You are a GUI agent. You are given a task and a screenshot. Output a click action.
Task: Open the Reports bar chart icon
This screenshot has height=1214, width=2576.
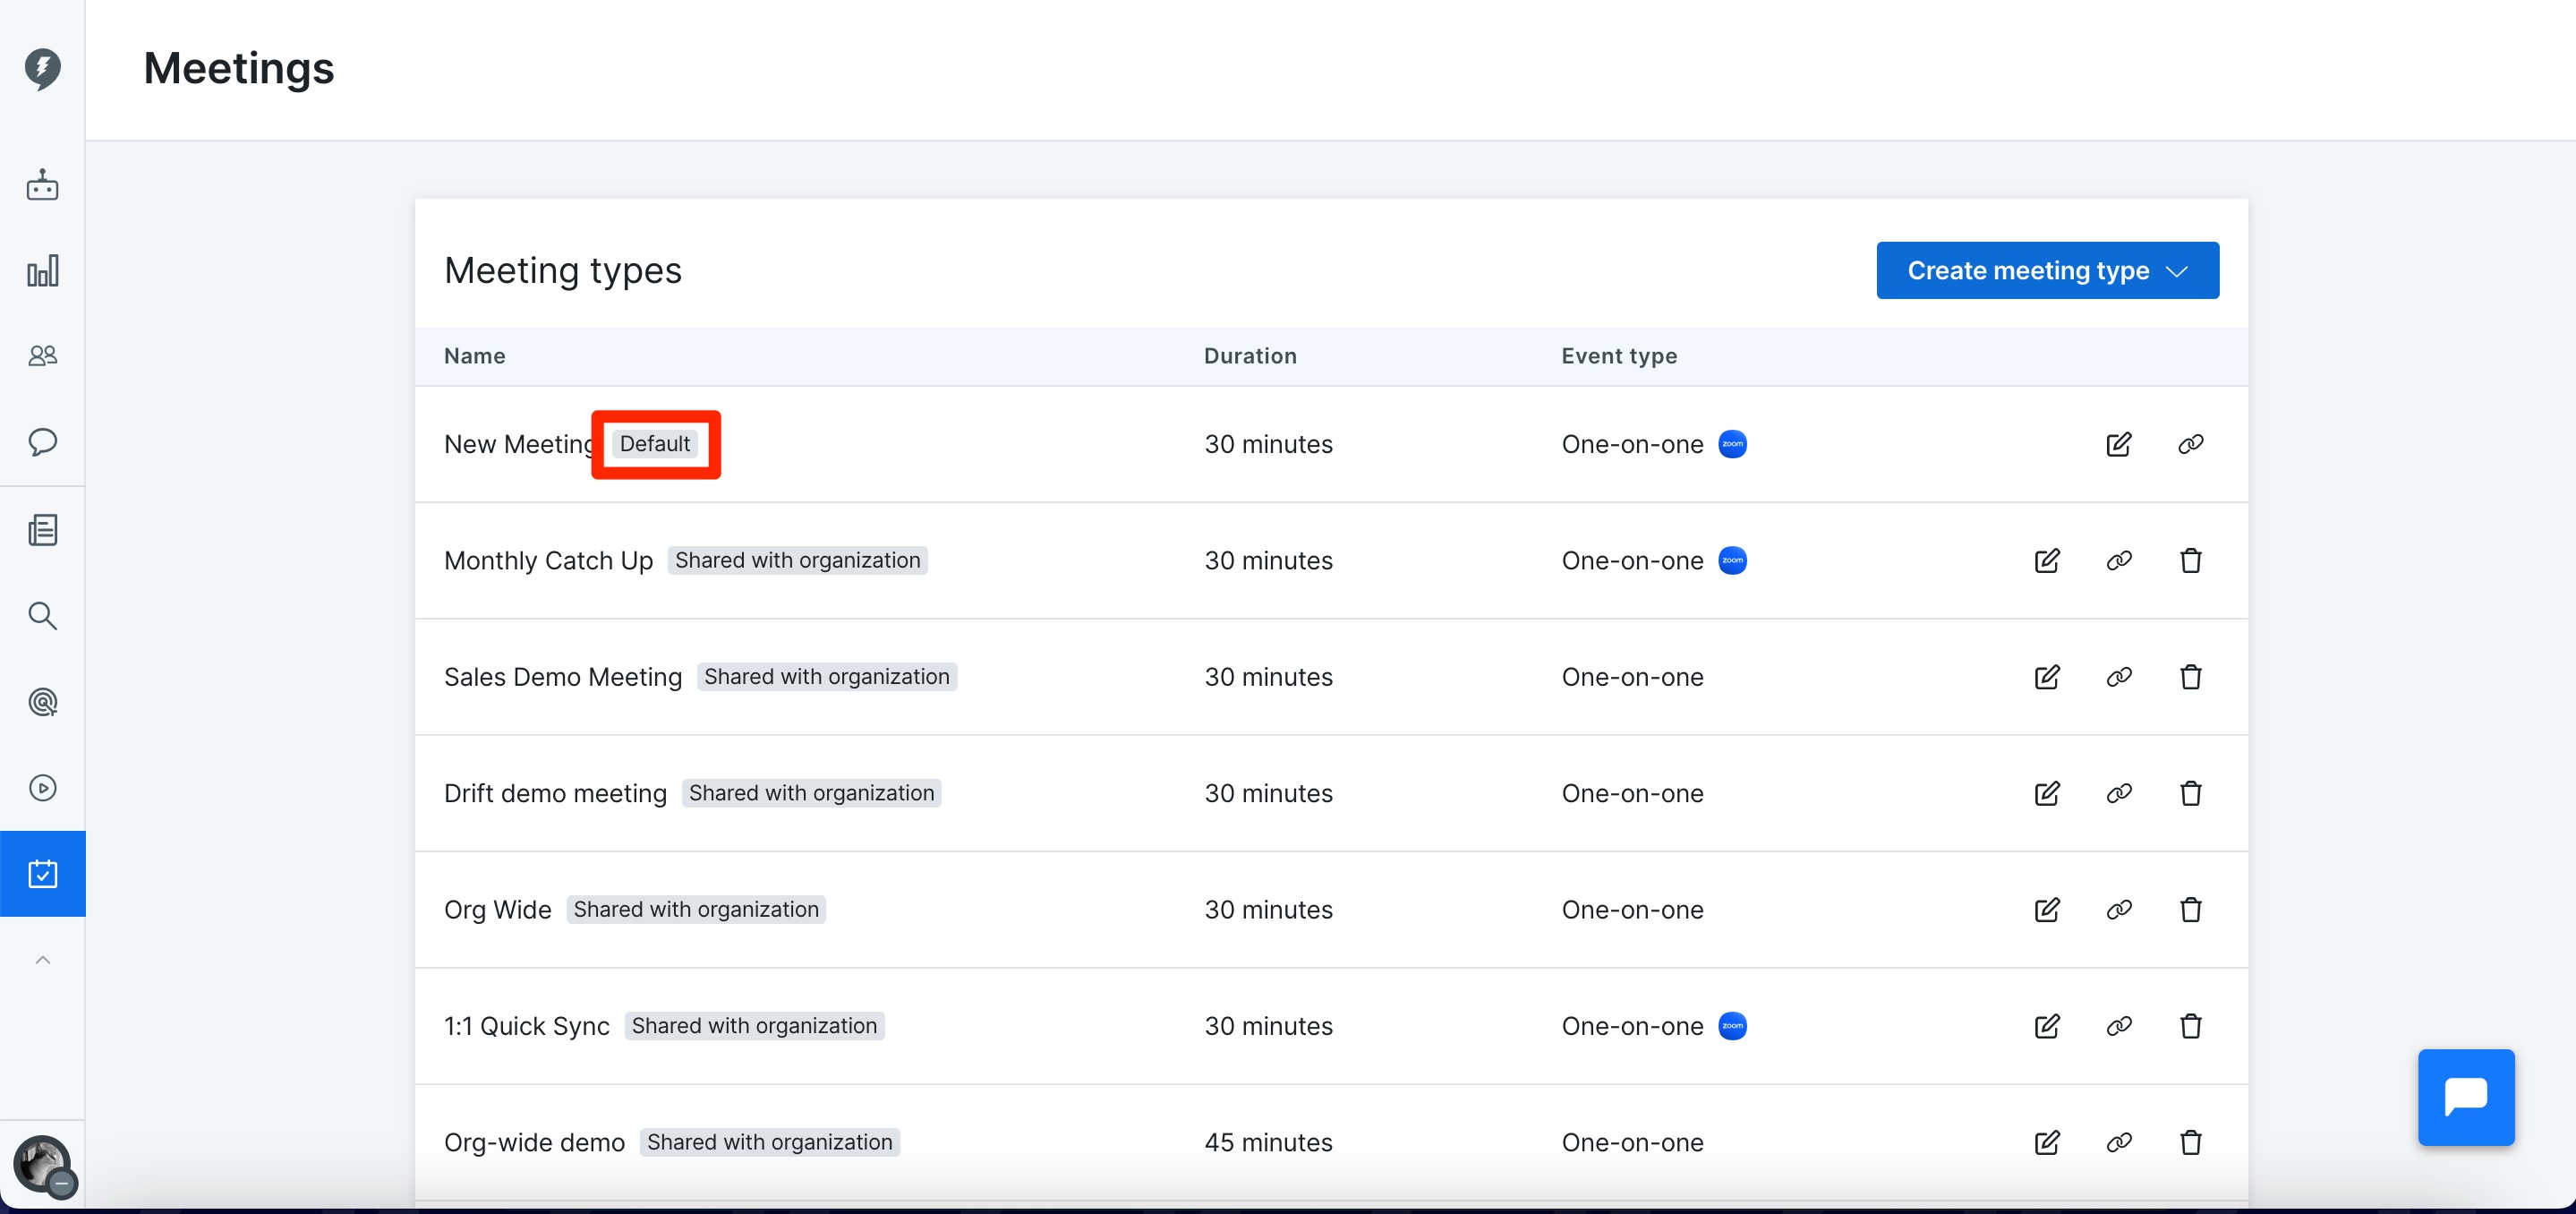[42, 270]
